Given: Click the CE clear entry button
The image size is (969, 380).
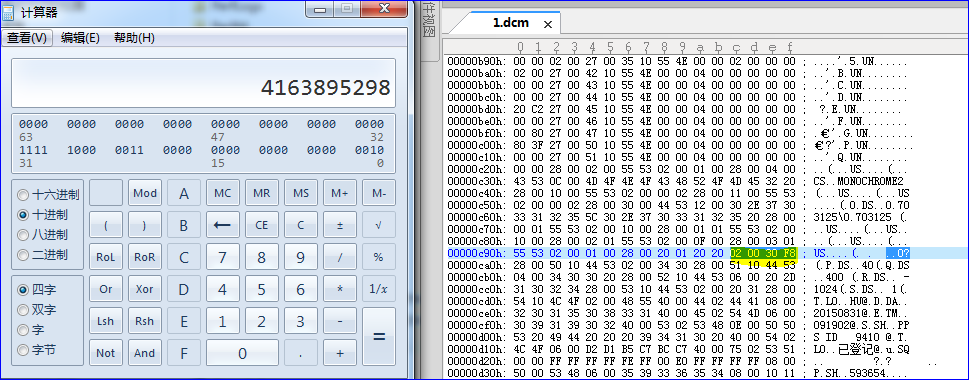Looking at the screenshot, I should click(261, 225).
